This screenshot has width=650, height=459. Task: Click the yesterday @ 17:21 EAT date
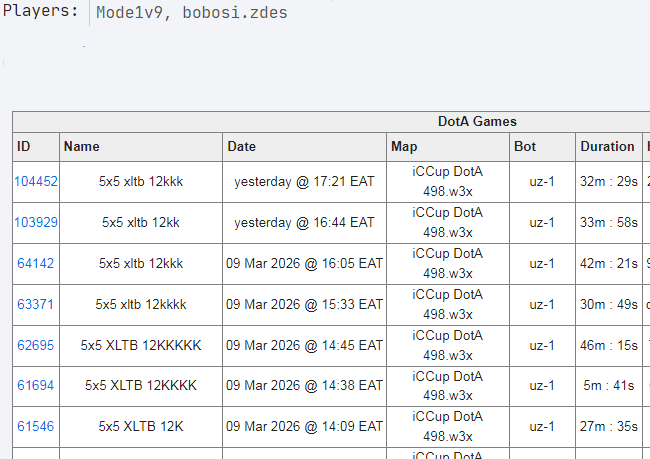pyautogui.click(x=304, y=182)
